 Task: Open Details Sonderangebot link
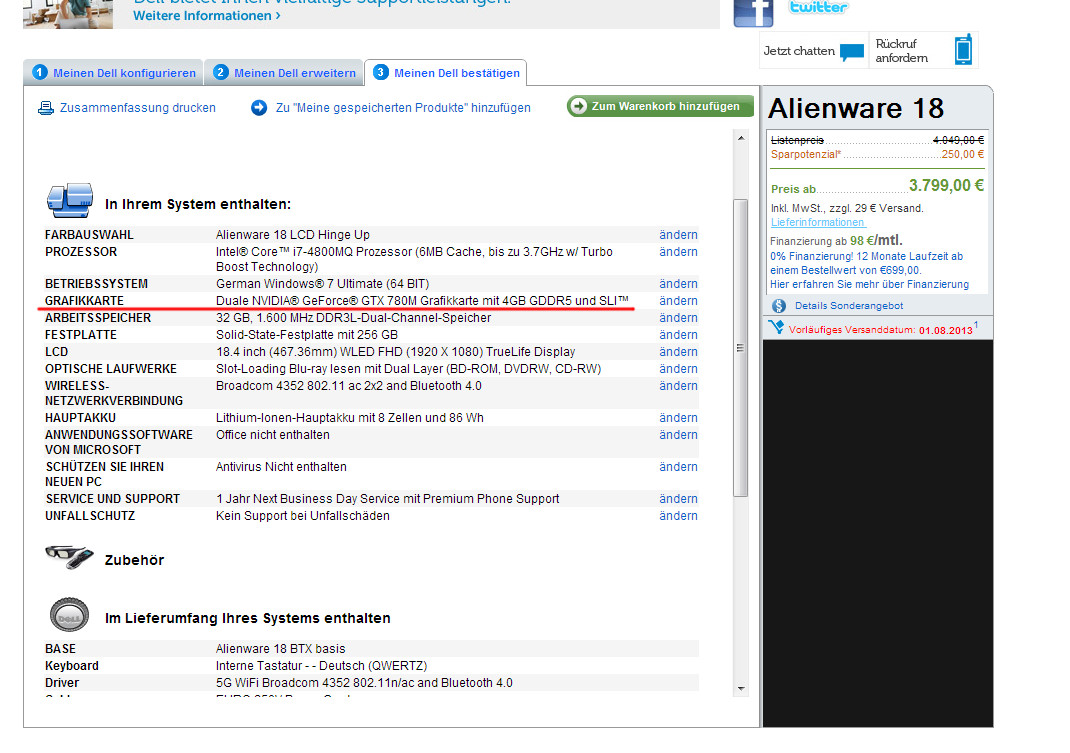(849, 306)
